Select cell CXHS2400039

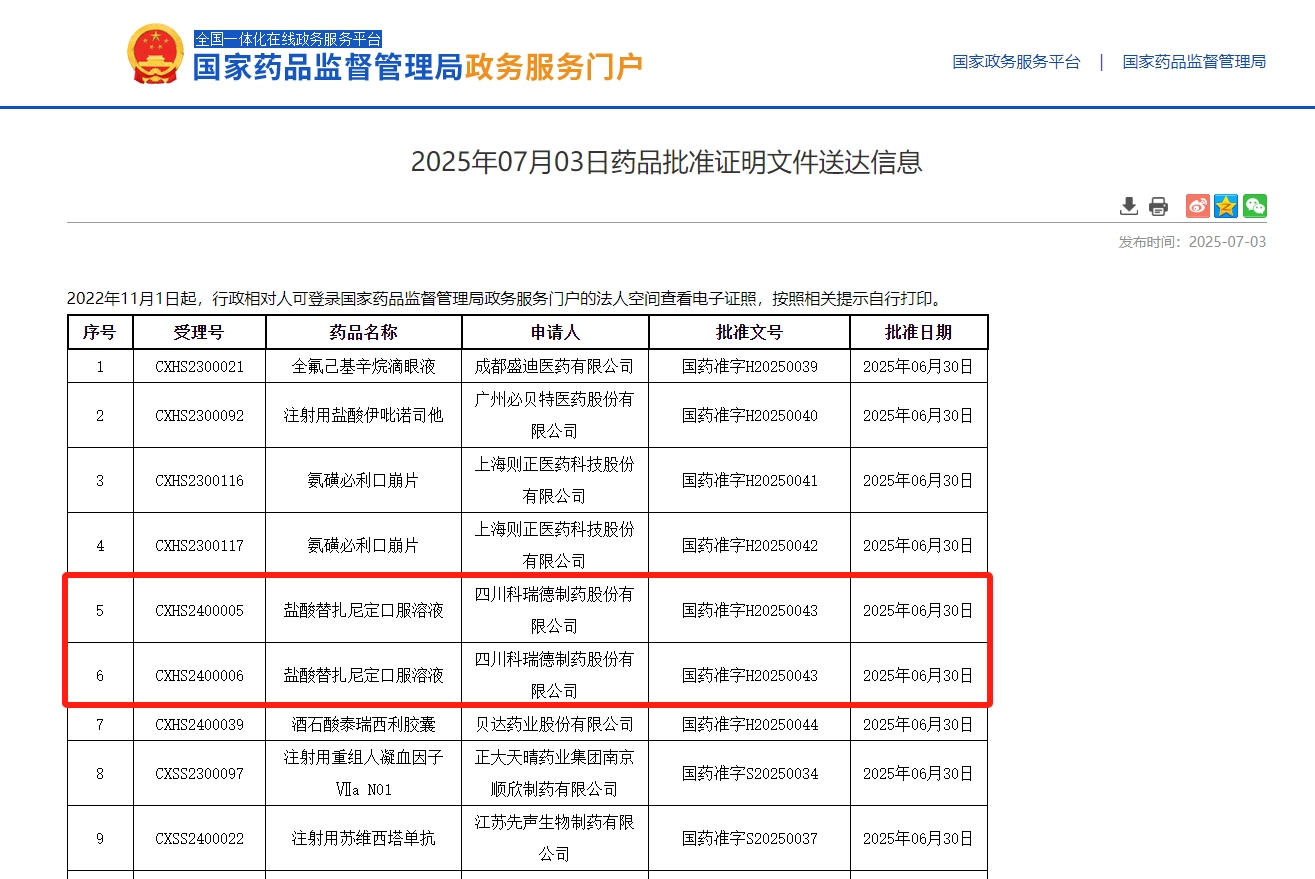[199, 724]
